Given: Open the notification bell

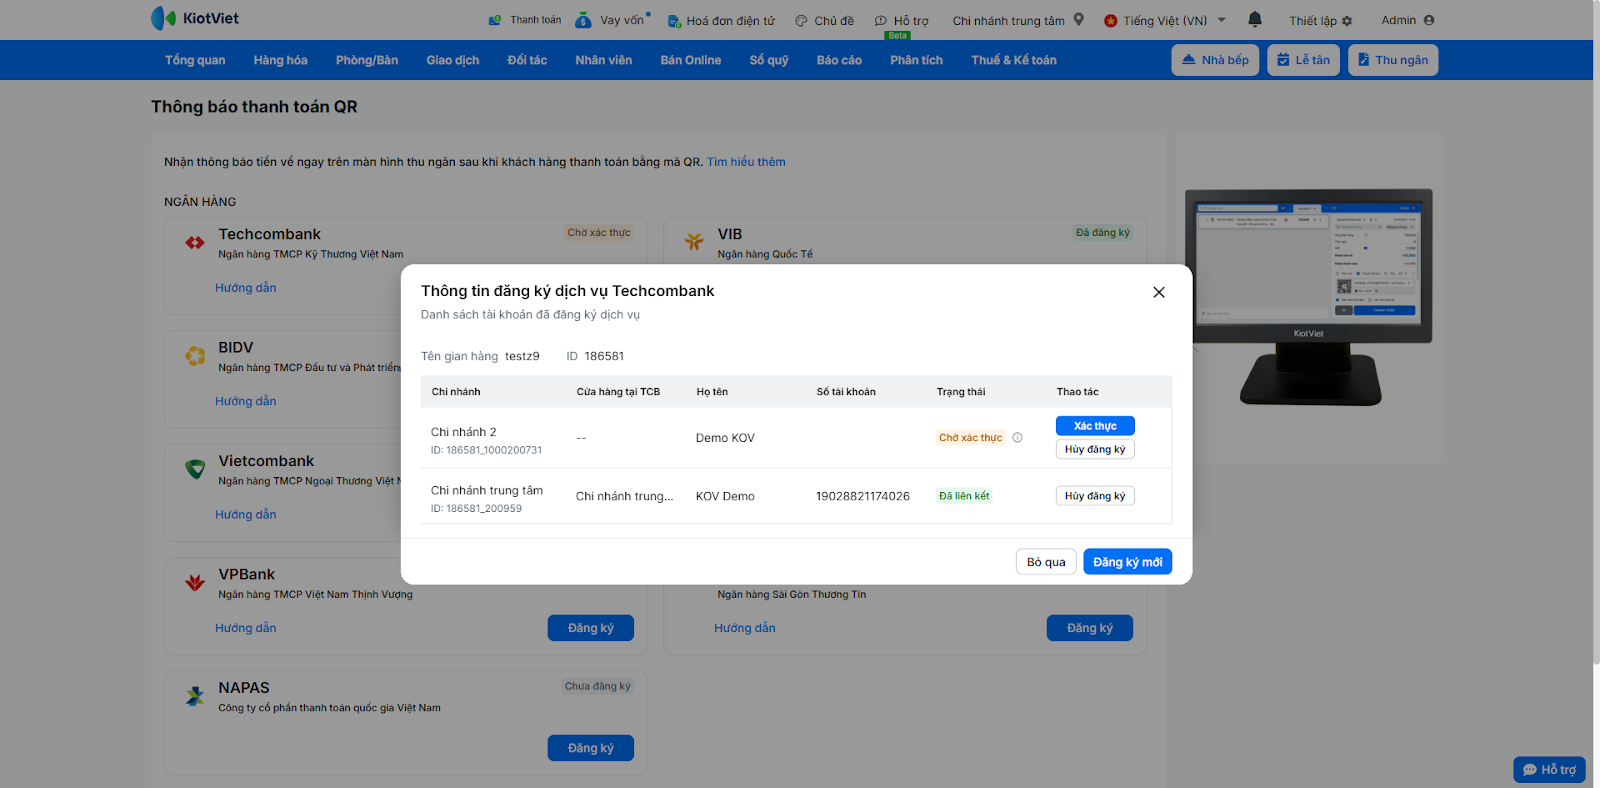Looking at the screenshot, I should [x=1255, y=19].
